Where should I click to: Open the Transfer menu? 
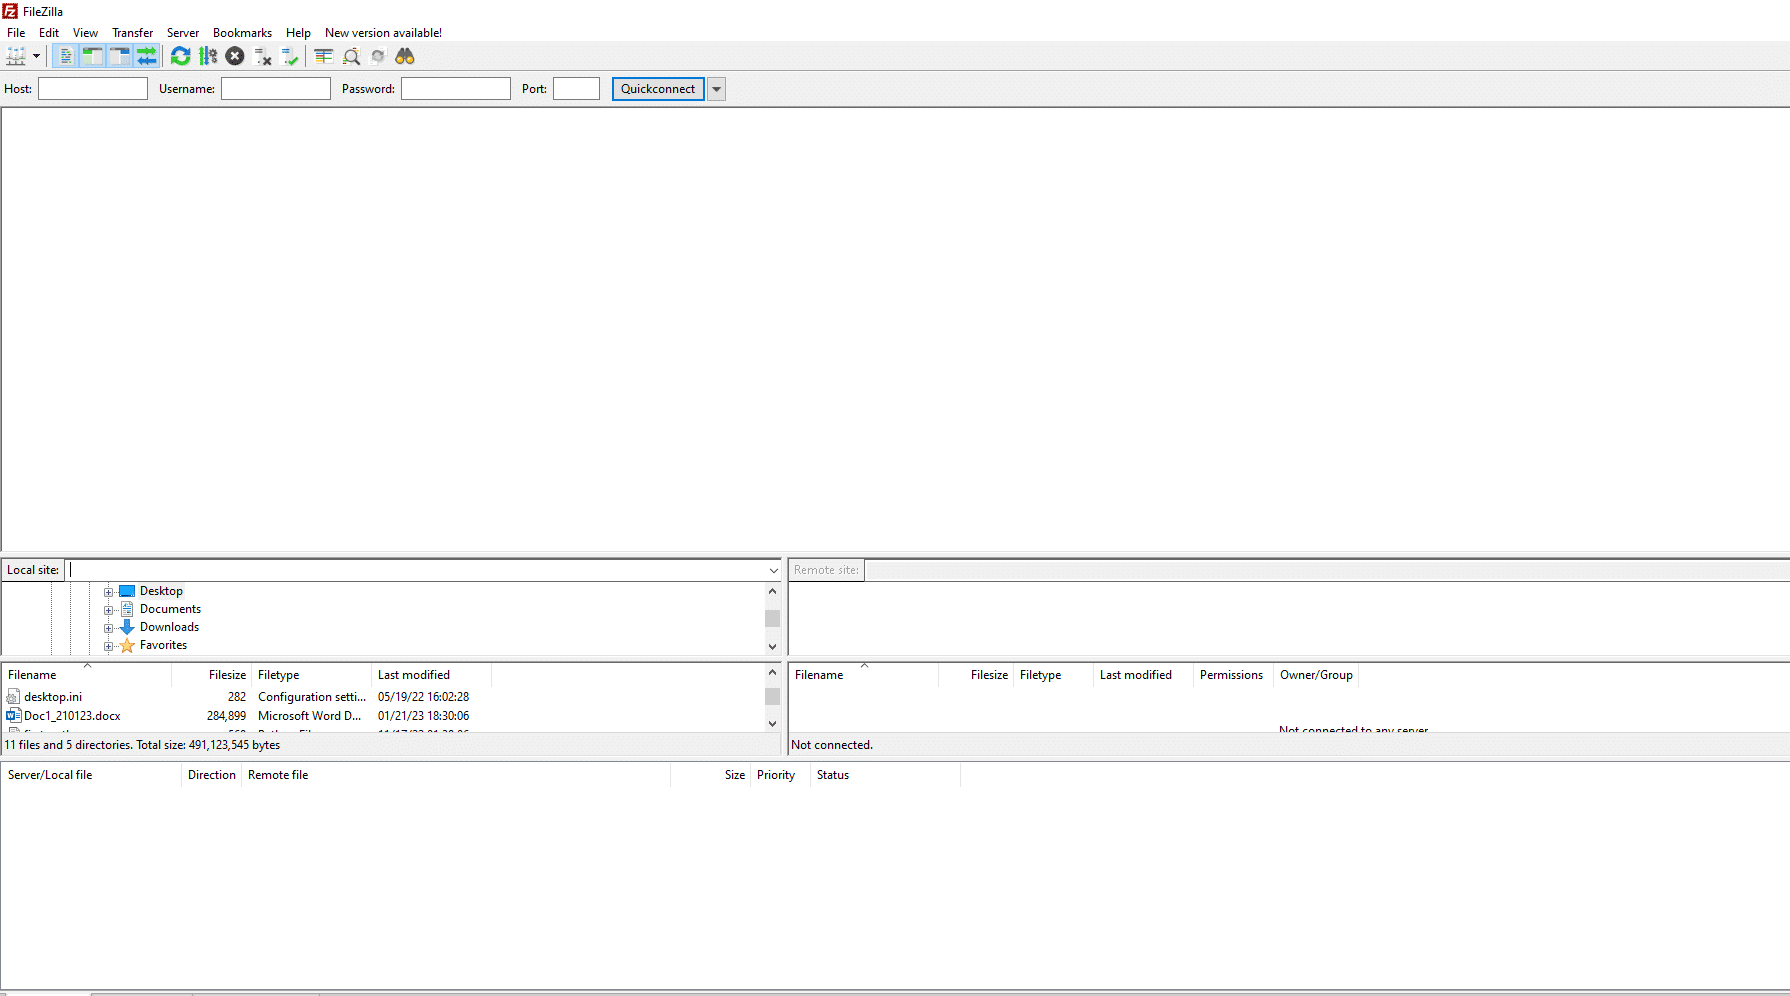click(132, 32)
